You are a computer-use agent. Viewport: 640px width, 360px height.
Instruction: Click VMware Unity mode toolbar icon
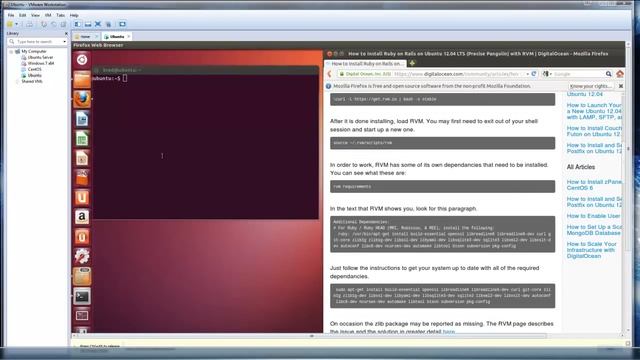108,24
